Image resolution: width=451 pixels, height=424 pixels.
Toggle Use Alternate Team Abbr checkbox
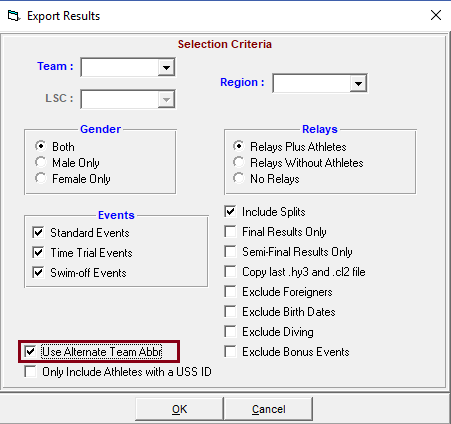(30, 351)
